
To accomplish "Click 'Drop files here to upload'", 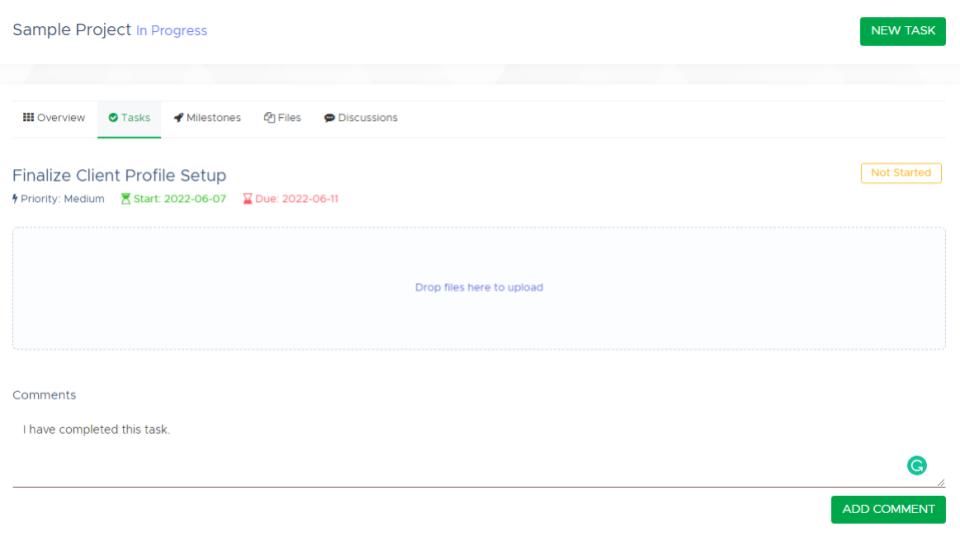I will 479,288.
